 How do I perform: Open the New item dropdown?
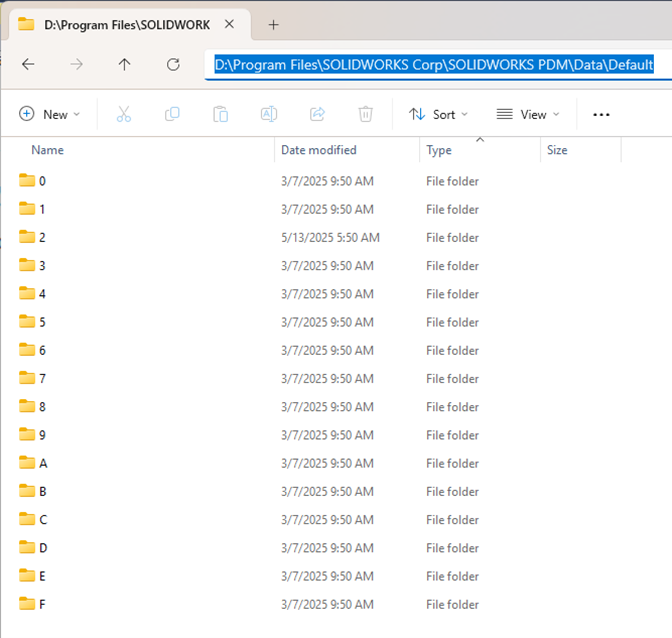pyautogui.click(x=50, y=114)
